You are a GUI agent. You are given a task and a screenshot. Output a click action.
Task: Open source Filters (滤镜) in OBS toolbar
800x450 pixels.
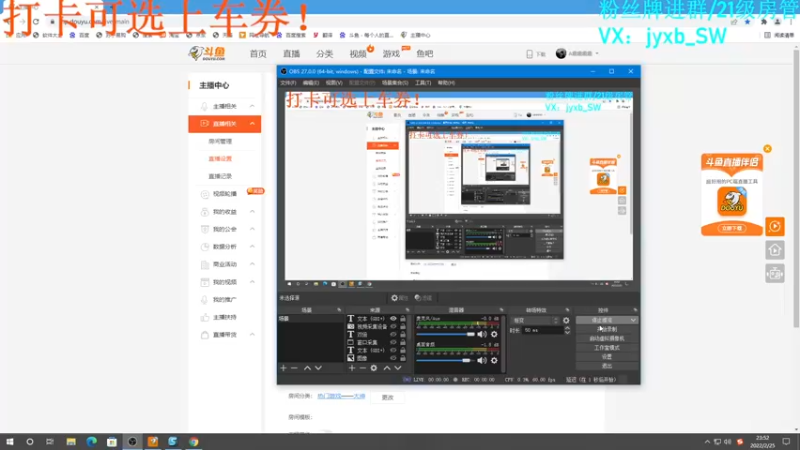point(423,298)
